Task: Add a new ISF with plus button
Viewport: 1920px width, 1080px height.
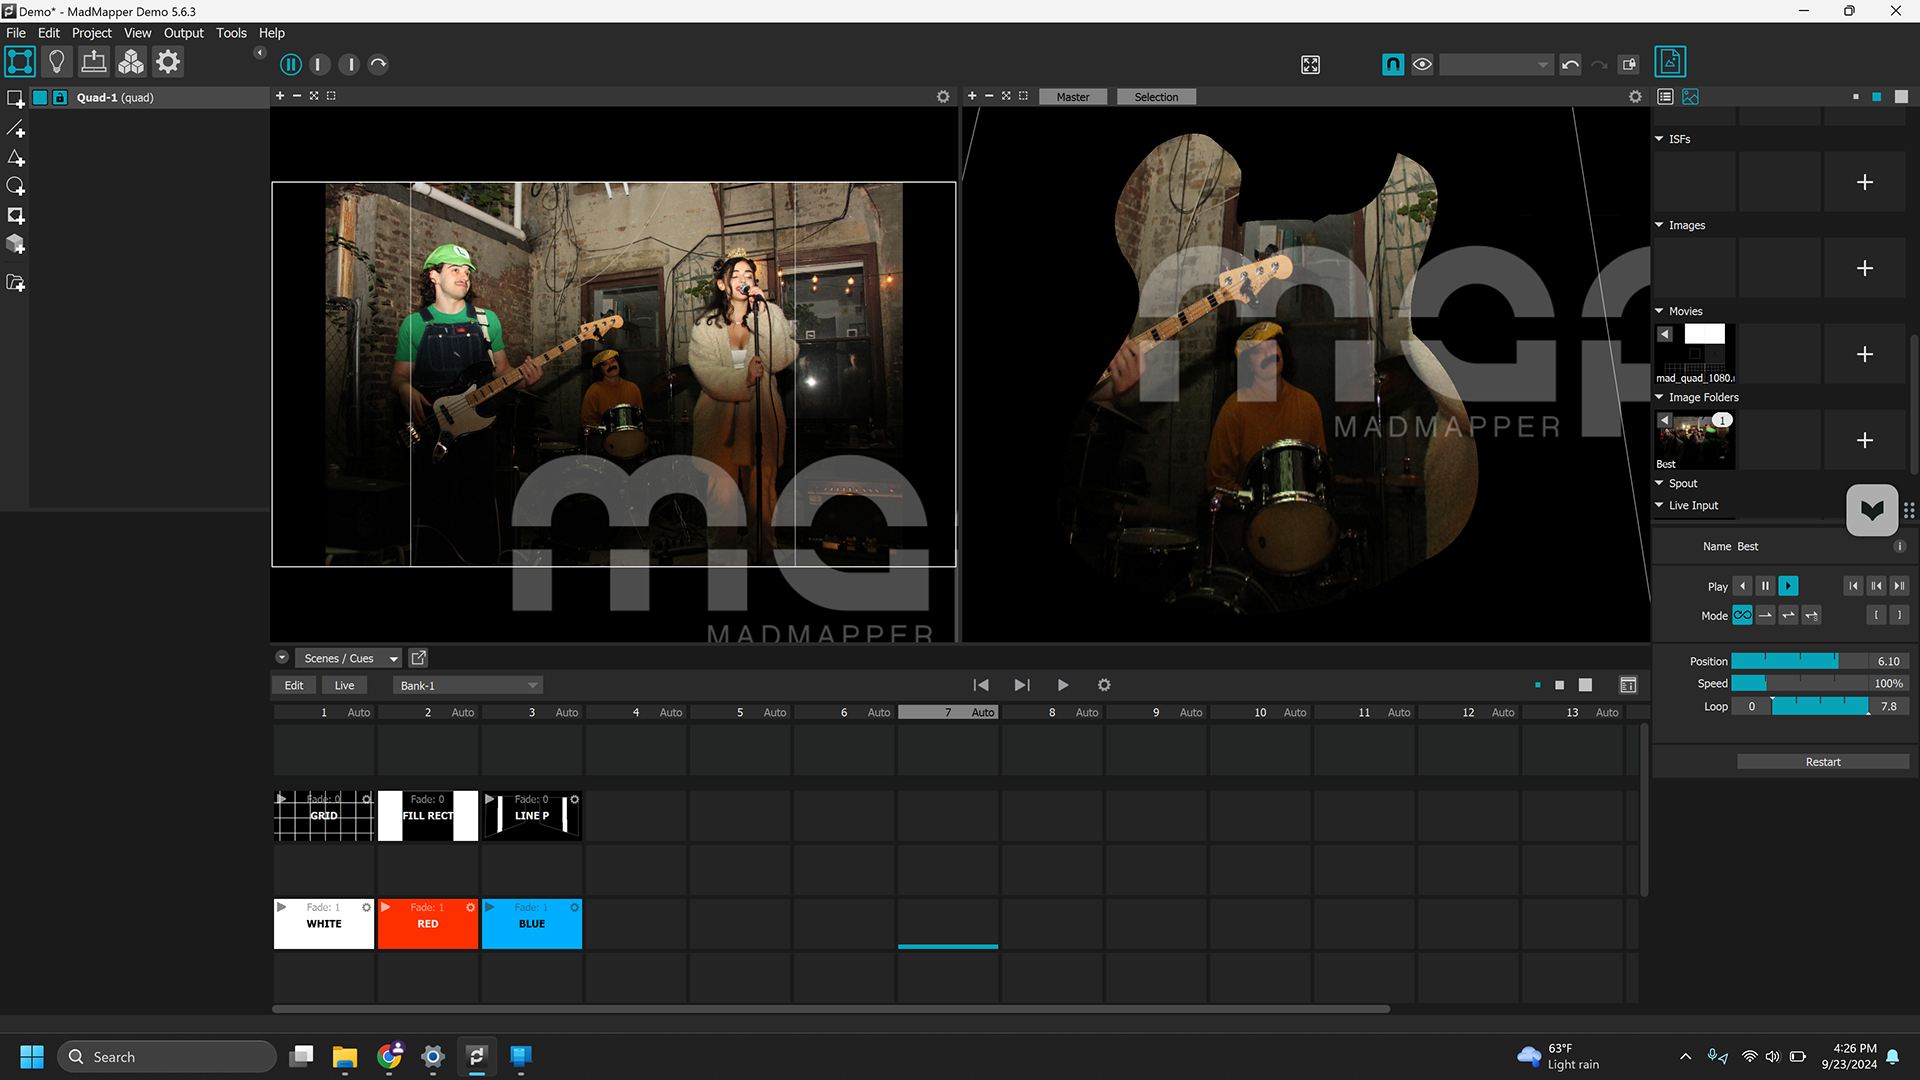Action: [x=1865, y=182]
